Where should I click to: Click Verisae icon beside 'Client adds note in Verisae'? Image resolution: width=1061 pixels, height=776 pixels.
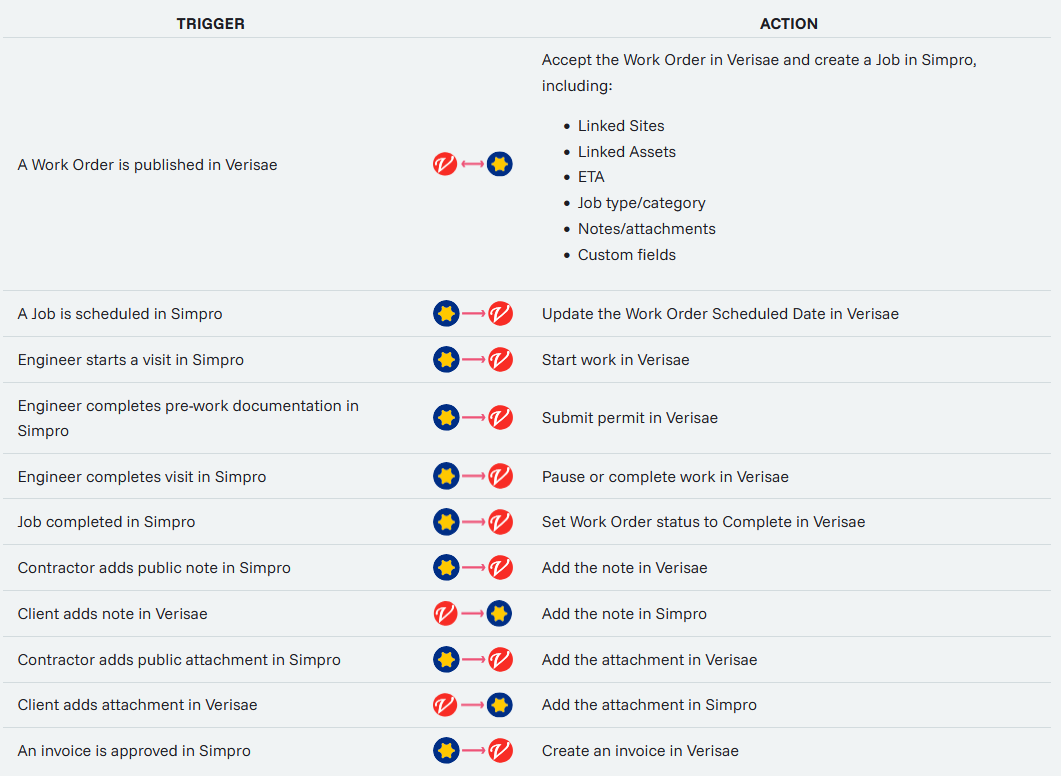pyautogui.click(x=446, y=614)
